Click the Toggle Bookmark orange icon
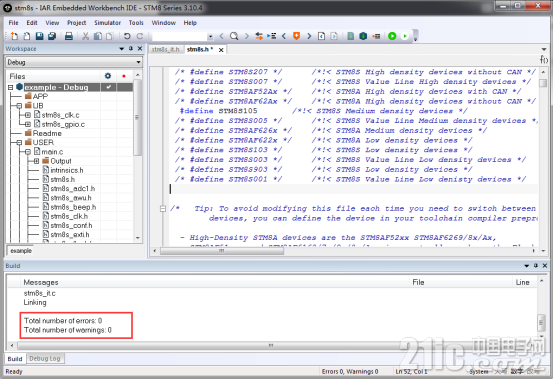 296,36
